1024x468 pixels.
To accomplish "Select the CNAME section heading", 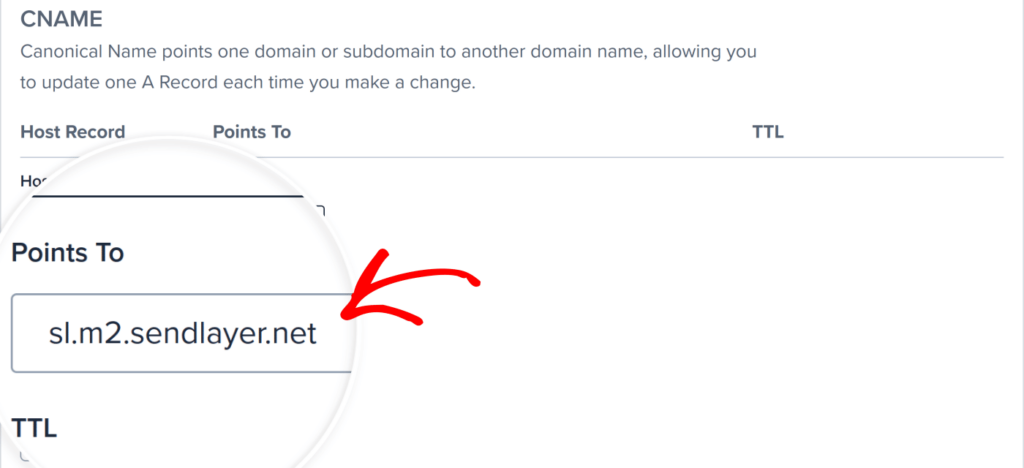I will [x=62, y=19].
